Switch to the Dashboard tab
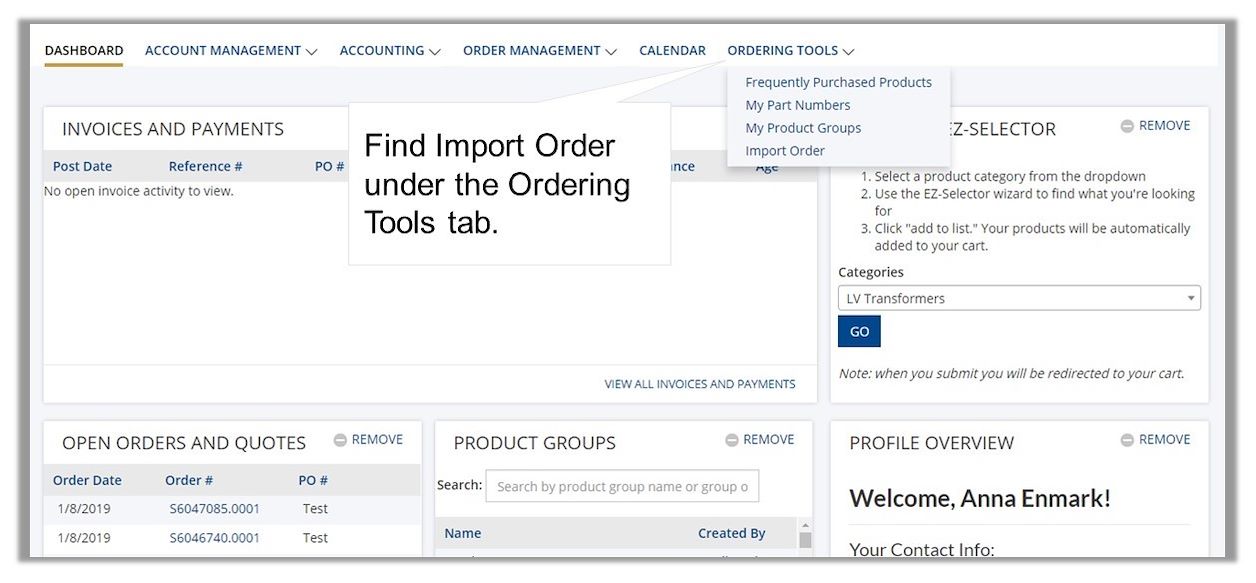This screenshot has width=1256, height=583. click(x=84, y=50)
